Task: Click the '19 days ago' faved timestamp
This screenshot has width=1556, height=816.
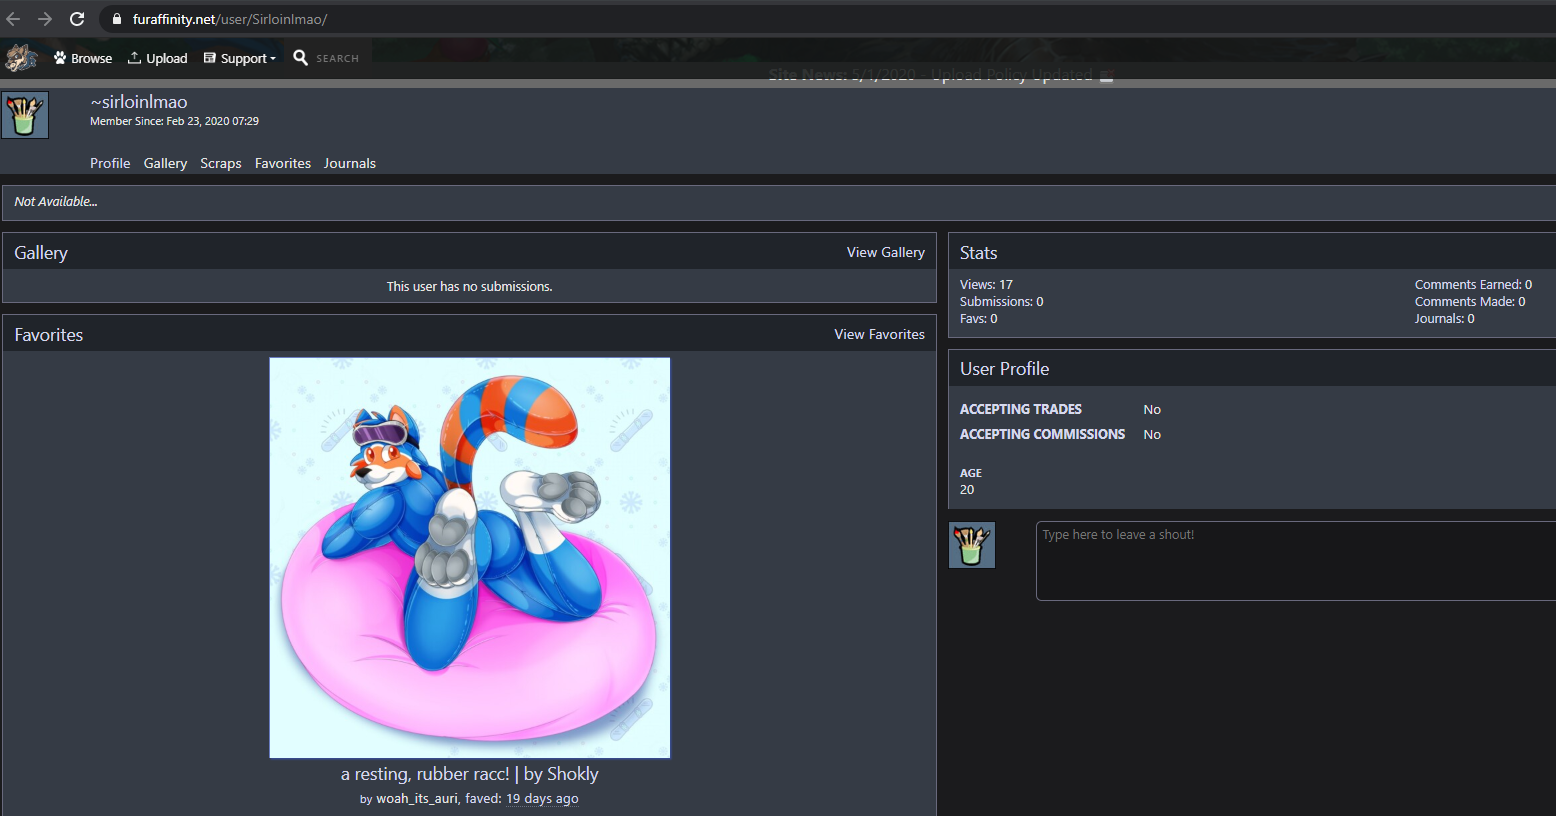Action: (x=542, y=798)
